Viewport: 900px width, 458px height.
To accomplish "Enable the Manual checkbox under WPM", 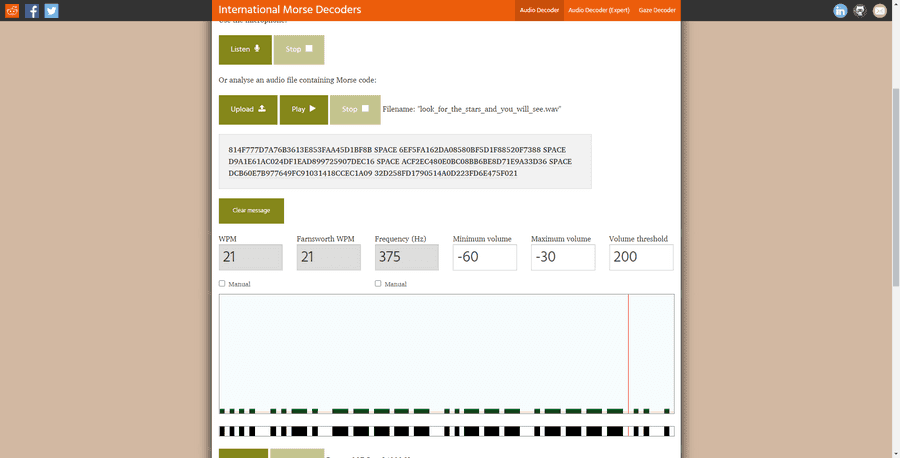I will pyautogui.click(x=222, y=284).
